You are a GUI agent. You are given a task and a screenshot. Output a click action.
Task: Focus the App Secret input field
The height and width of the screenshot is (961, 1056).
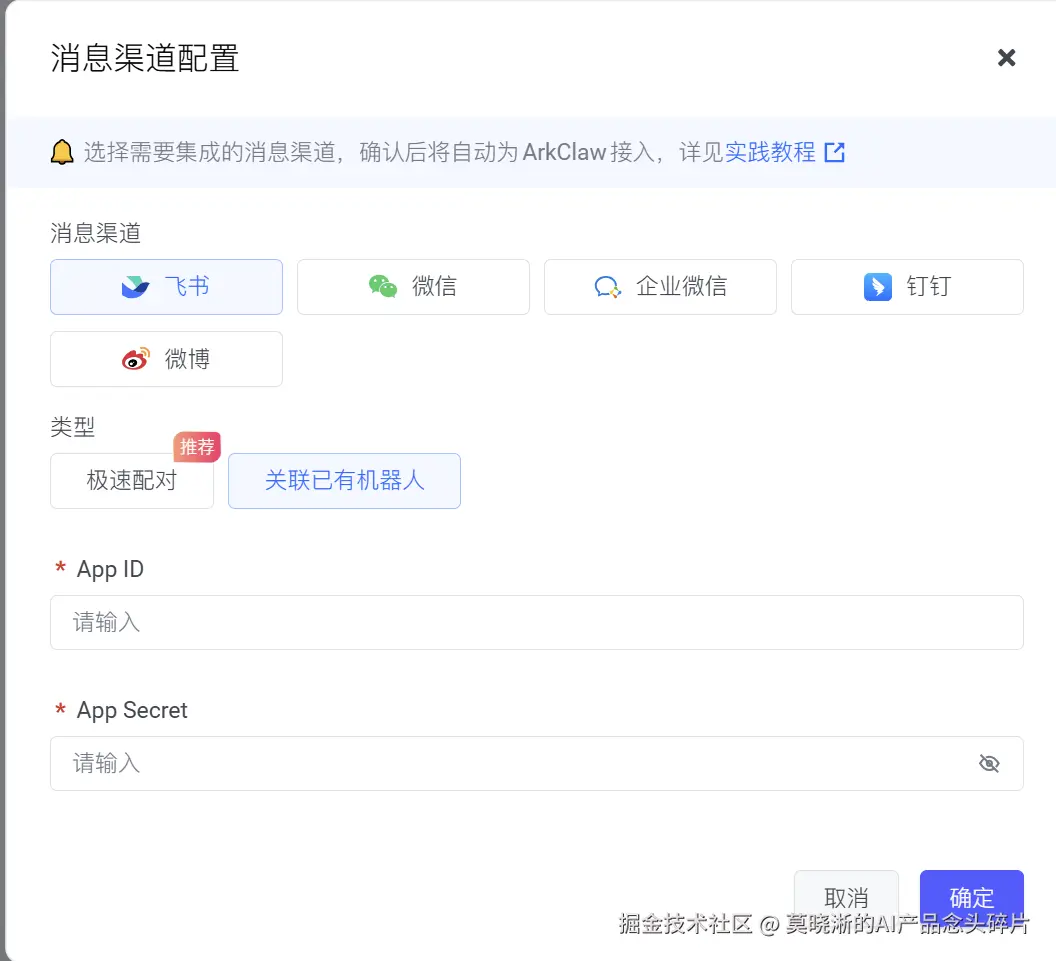537,764
